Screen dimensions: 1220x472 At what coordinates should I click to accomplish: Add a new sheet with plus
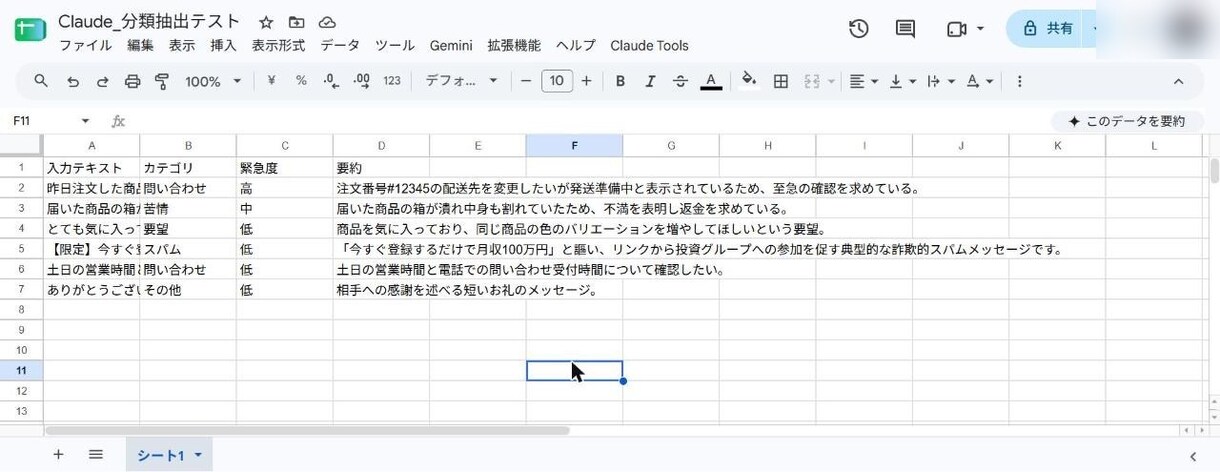point(58,455)
